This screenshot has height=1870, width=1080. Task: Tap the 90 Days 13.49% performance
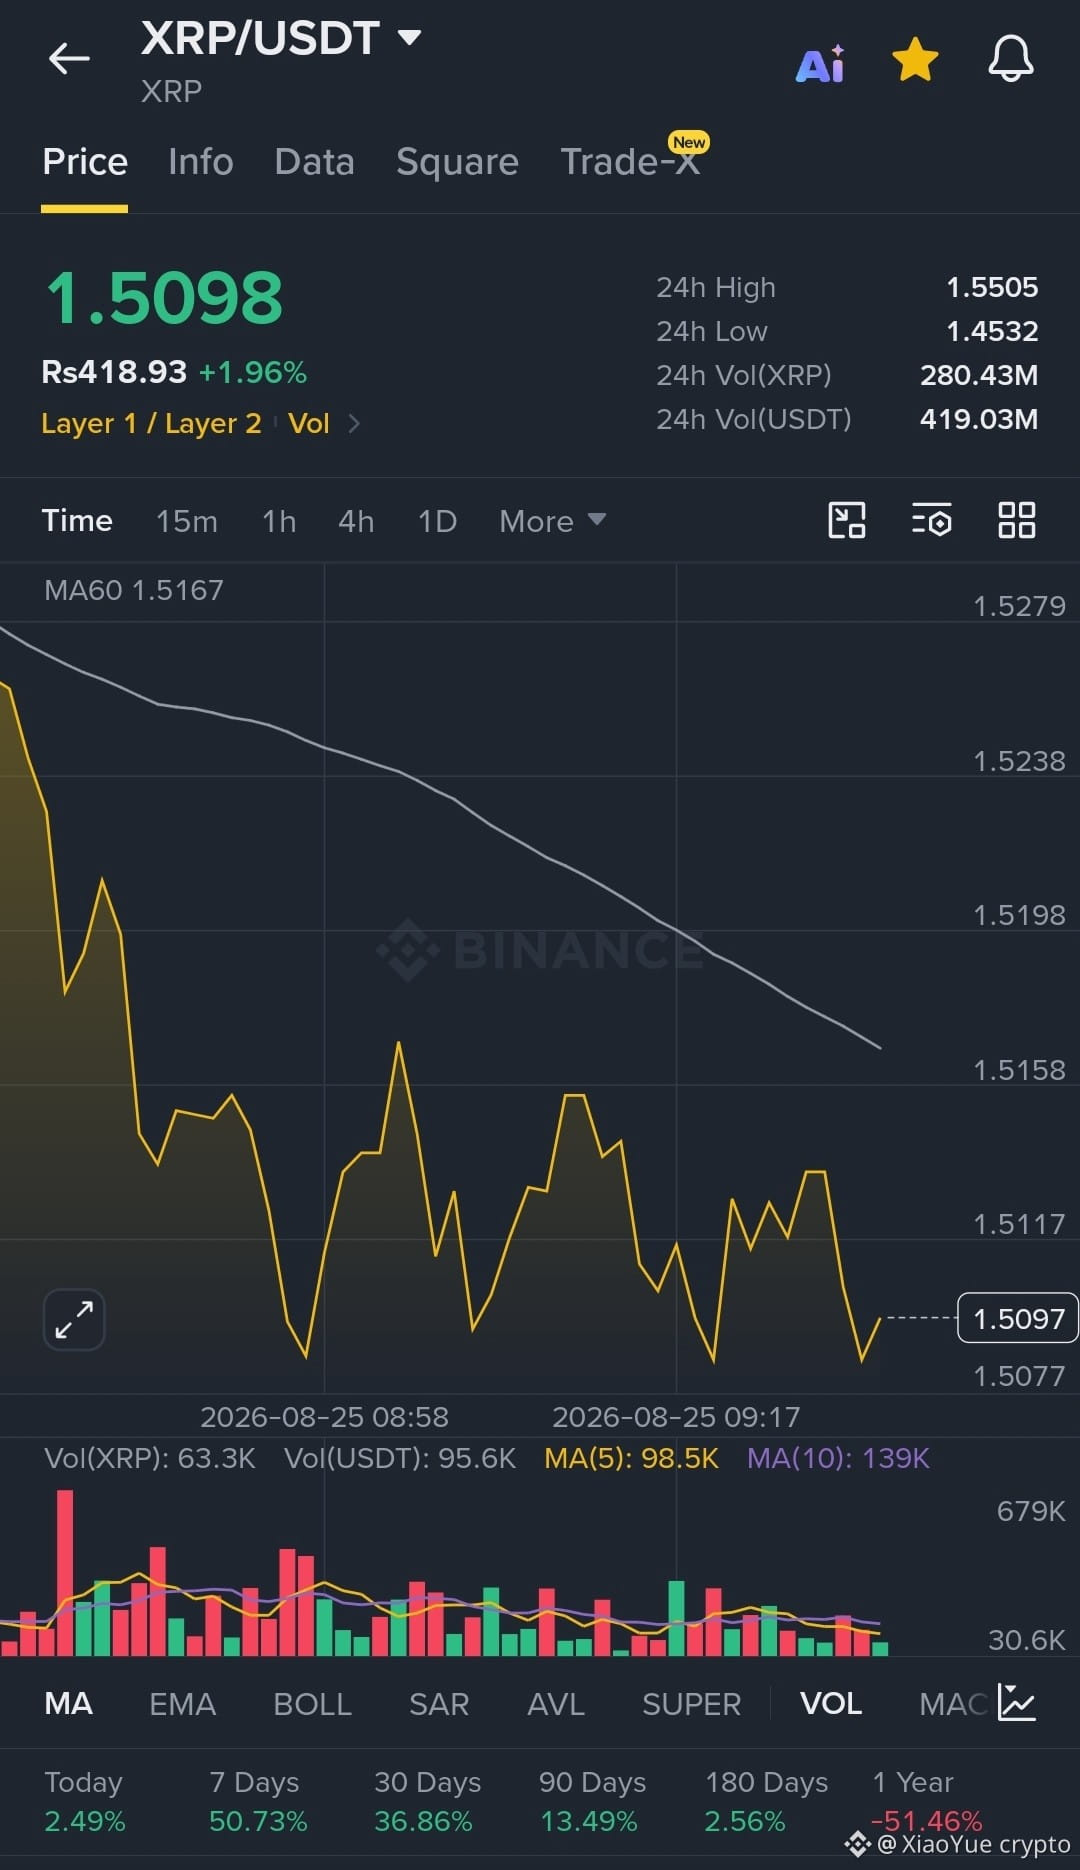(592, 1801)
